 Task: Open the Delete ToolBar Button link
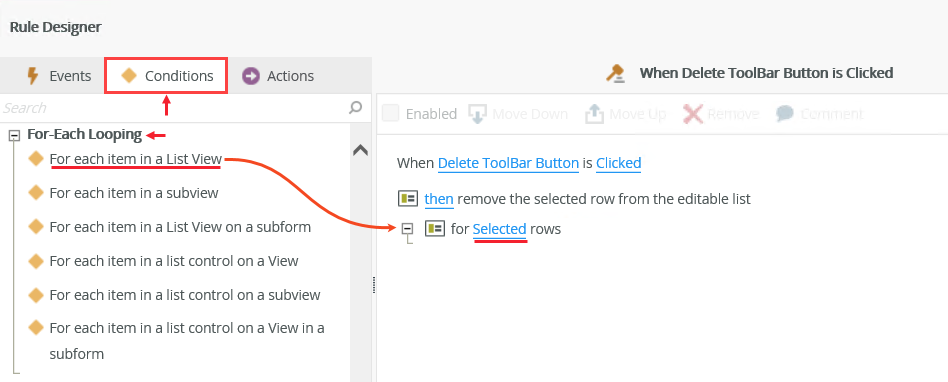pos(508,163)
